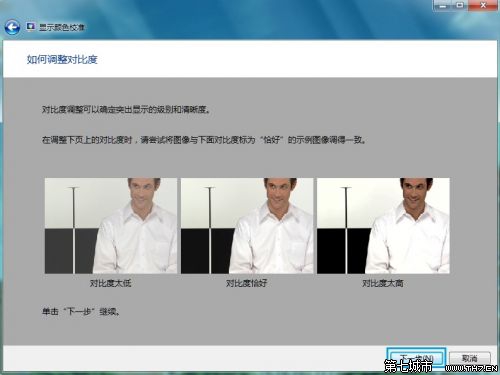
Task: Click the line starting 在调整下页上的对比度时
Action: (204, 140)
